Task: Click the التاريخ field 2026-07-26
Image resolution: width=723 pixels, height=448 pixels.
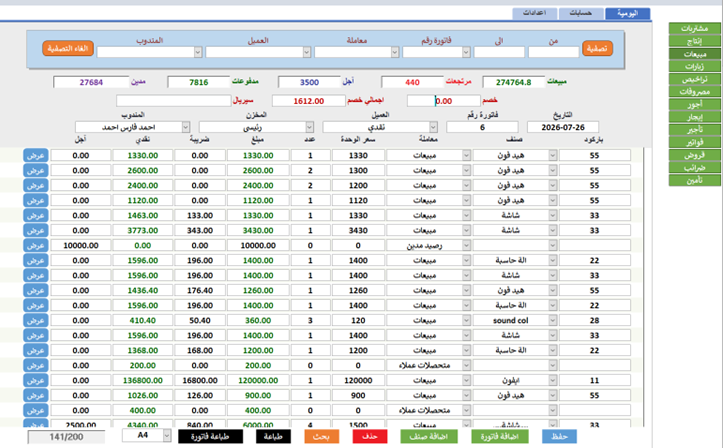Action: [x=563, y=127]
